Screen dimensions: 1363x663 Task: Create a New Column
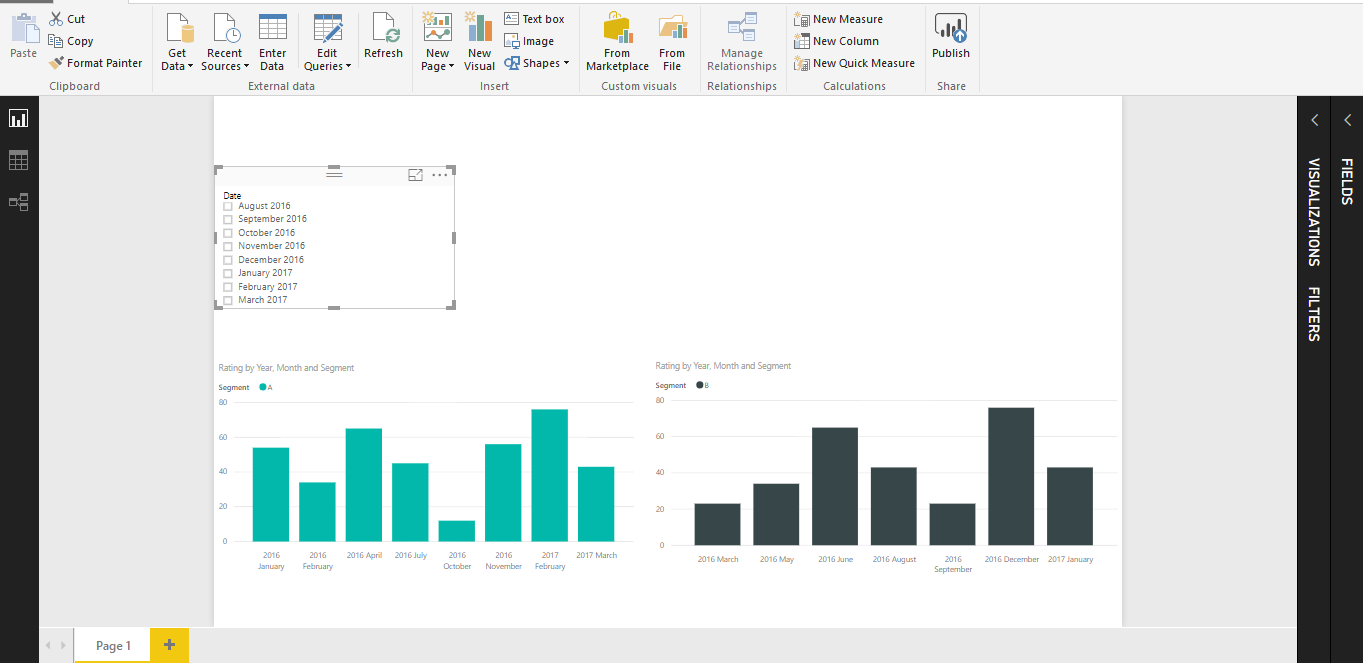(836, 41)
